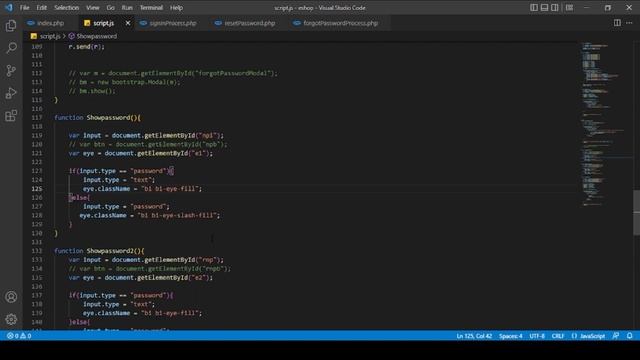Click Ln 125, Col 42 in status bar
Image resolution: width=640 pixels, height=360 pixels.
(474, 336)
